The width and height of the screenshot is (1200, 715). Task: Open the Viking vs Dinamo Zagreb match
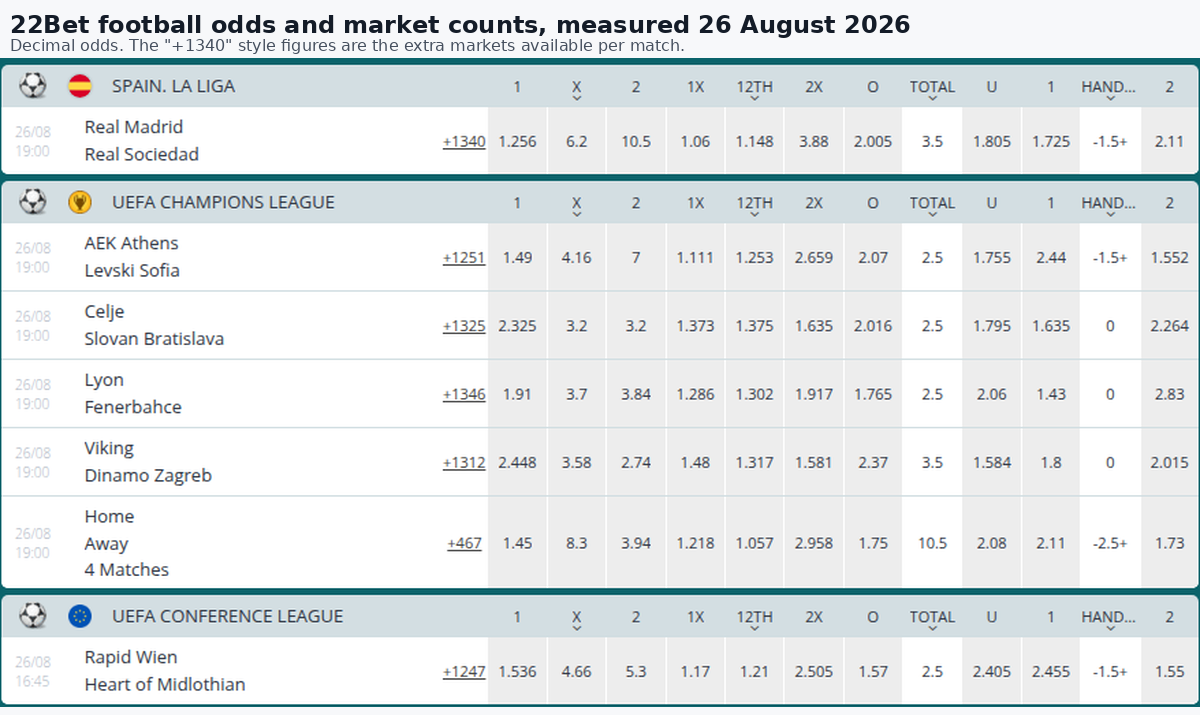point(148,462)
